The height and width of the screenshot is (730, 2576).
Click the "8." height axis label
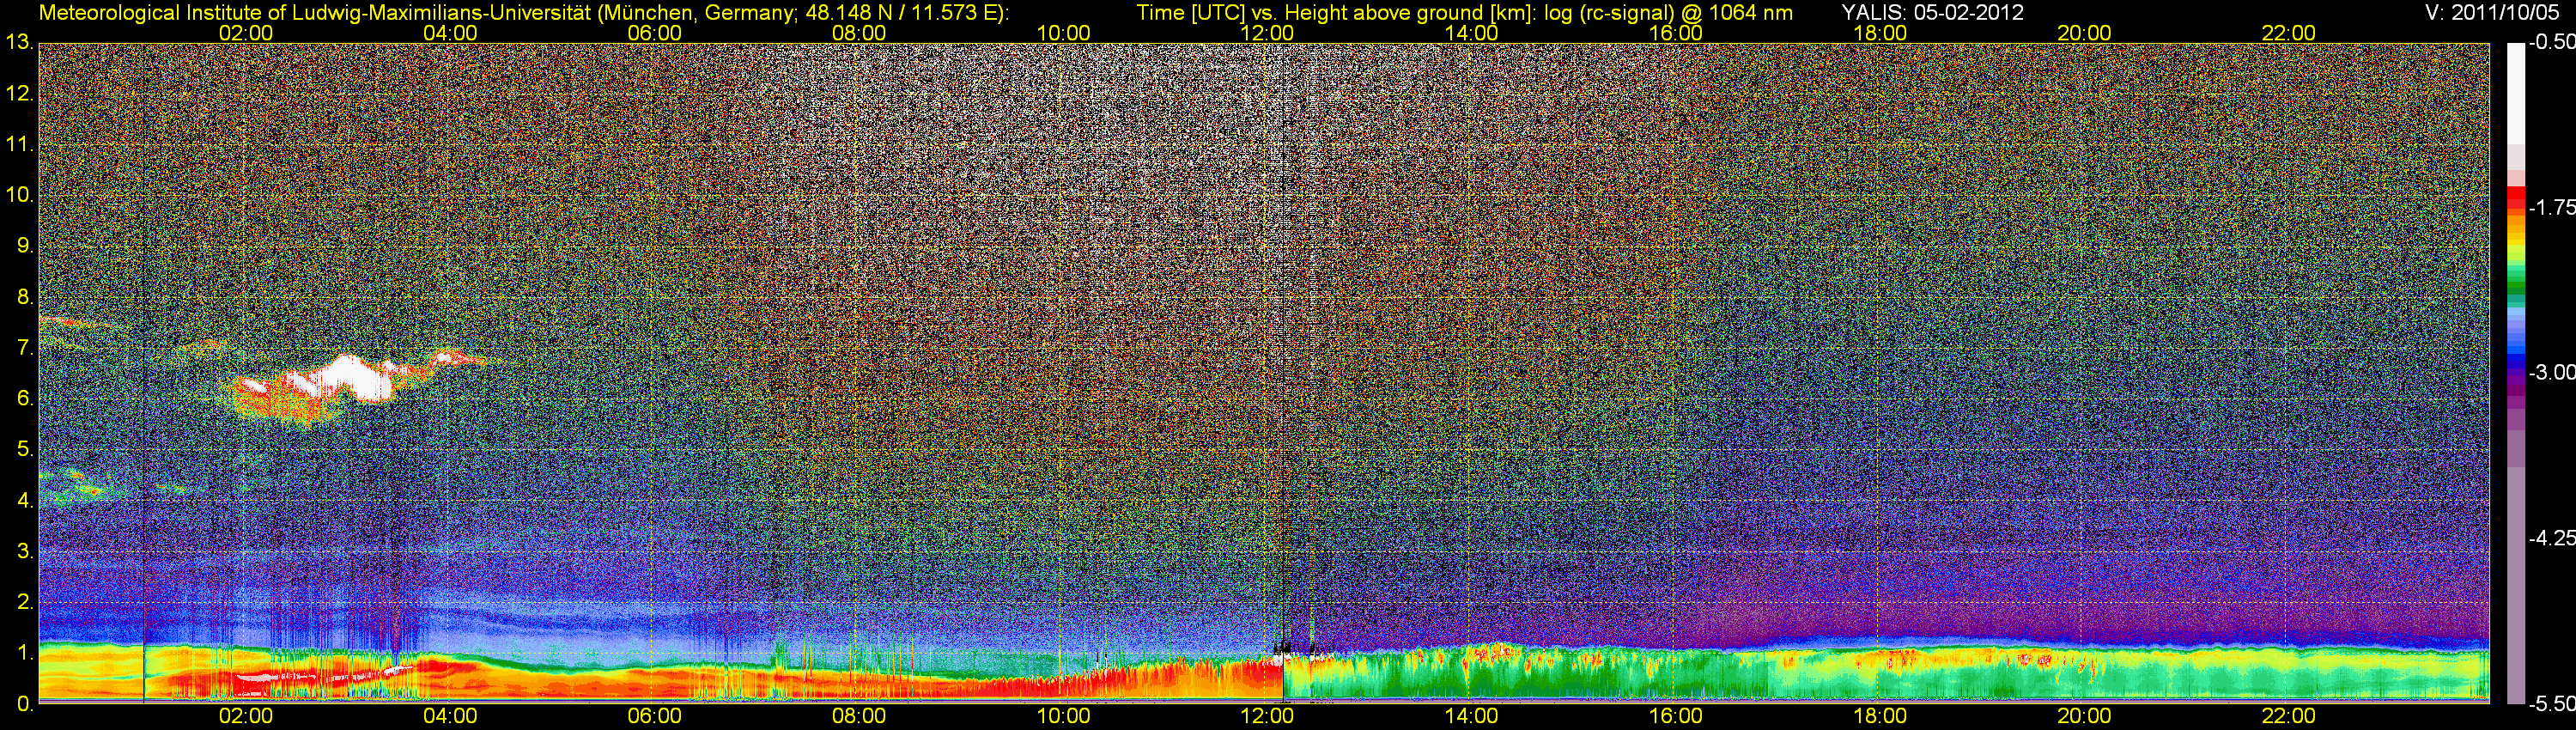click(25, 297)
